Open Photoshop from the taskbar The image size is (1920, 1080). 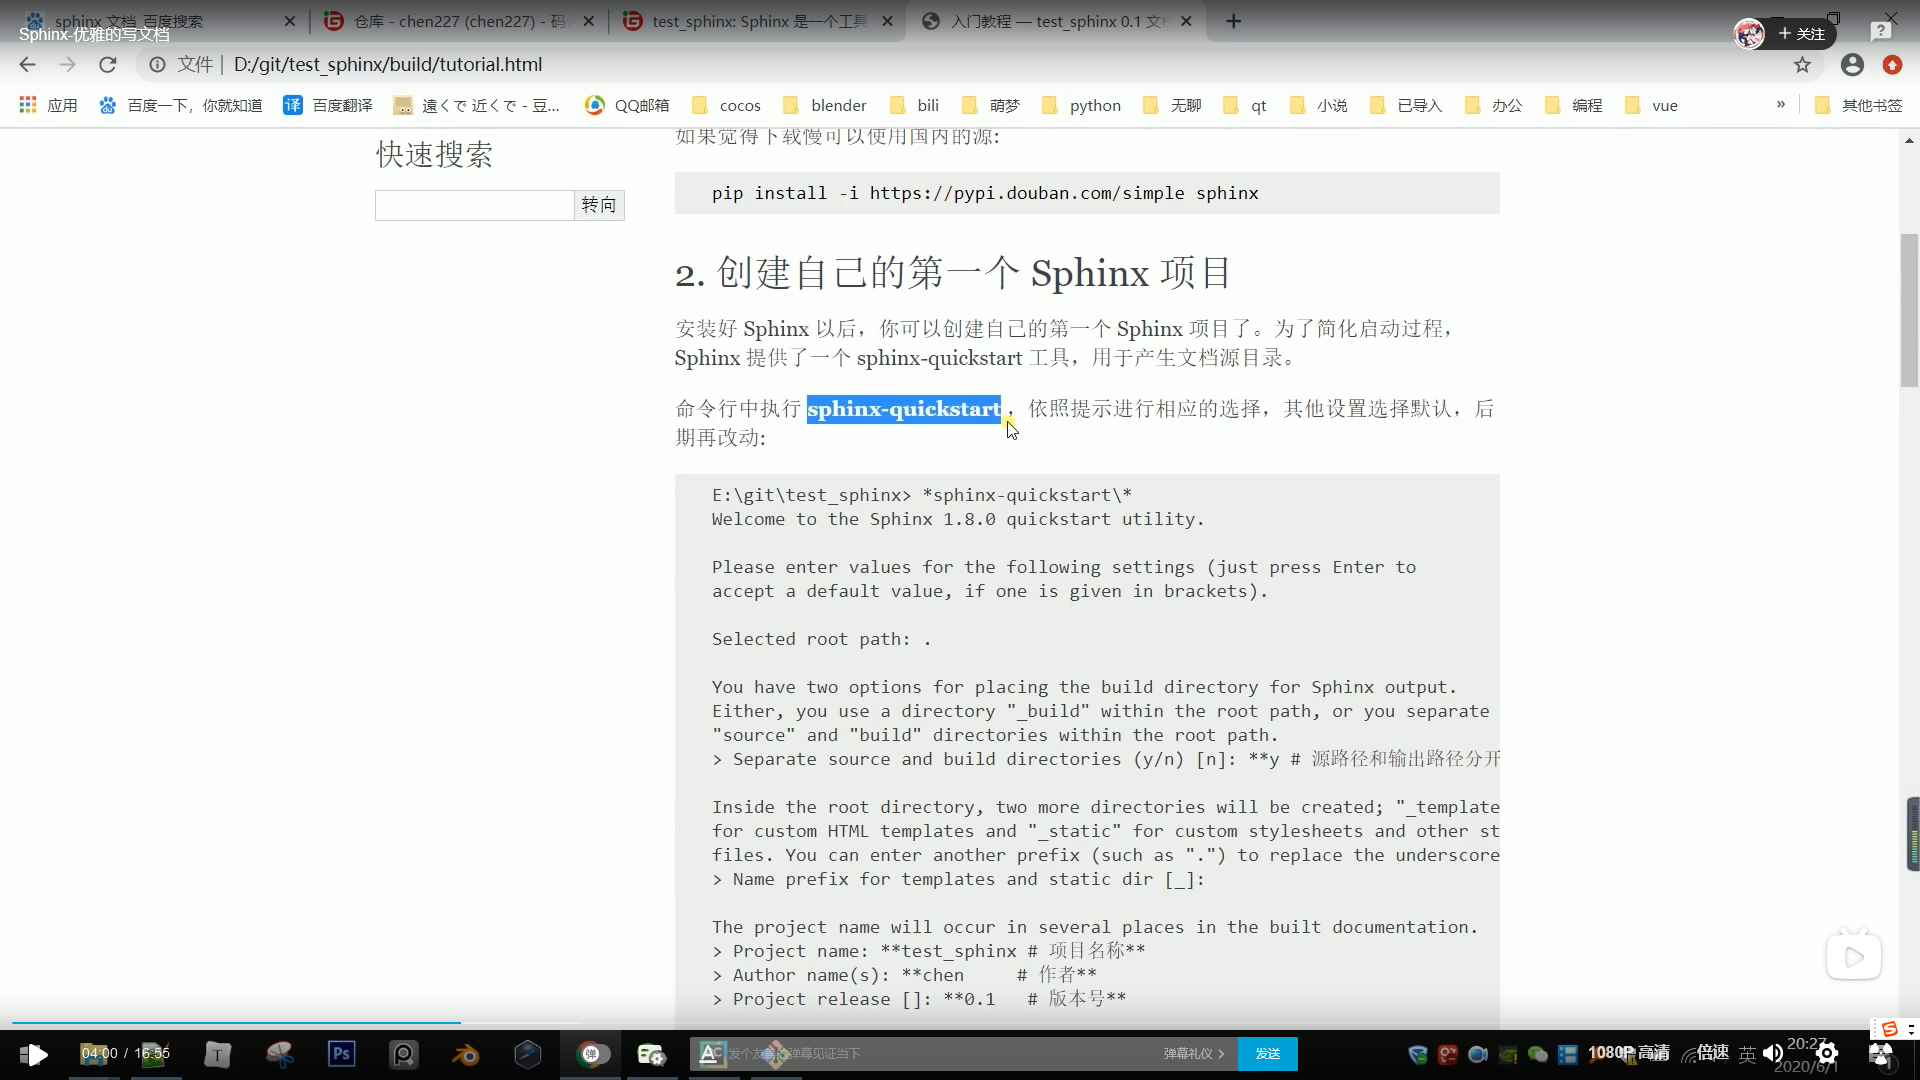(341, 1053)
